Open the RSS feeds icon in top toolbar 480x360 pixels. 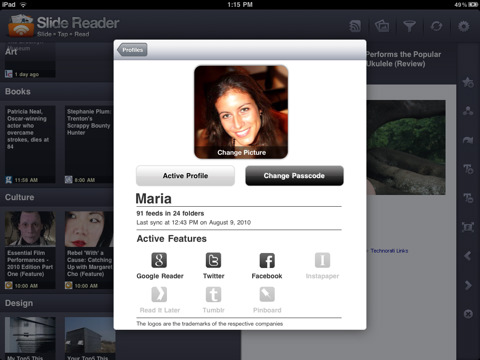(355, 26)
